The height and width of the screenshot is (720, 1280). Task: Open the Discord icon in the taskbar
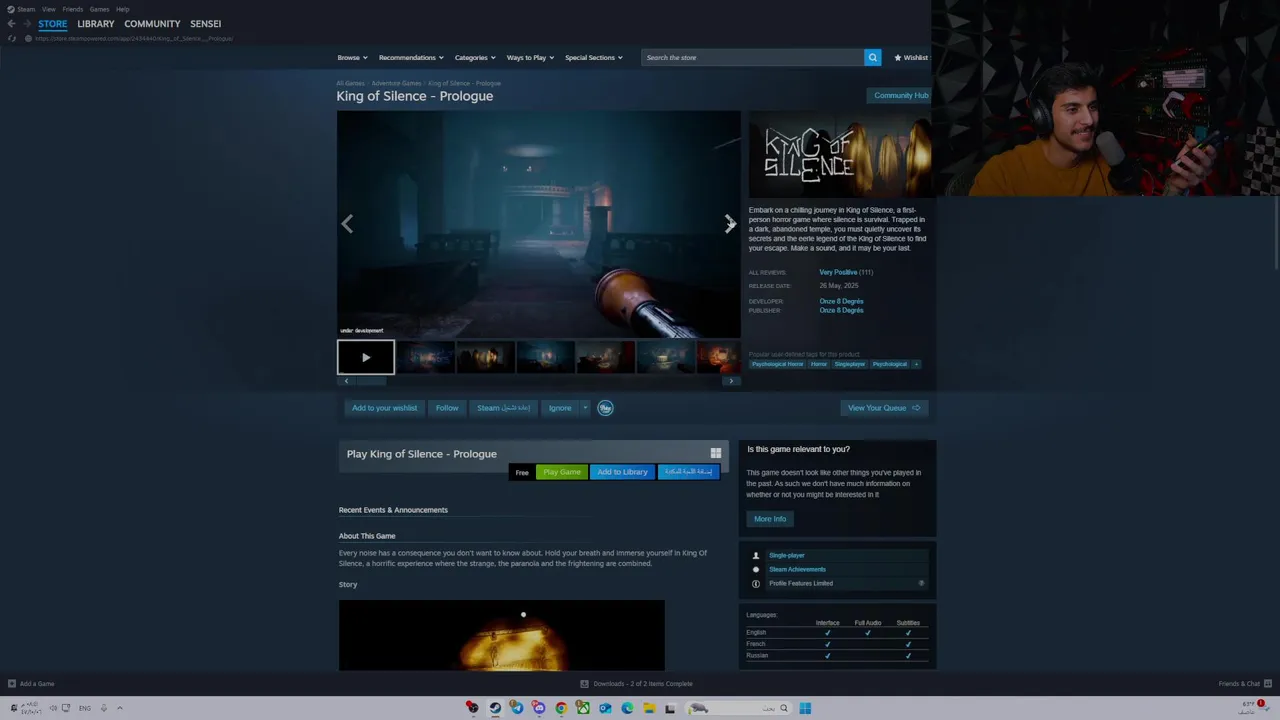539,708
